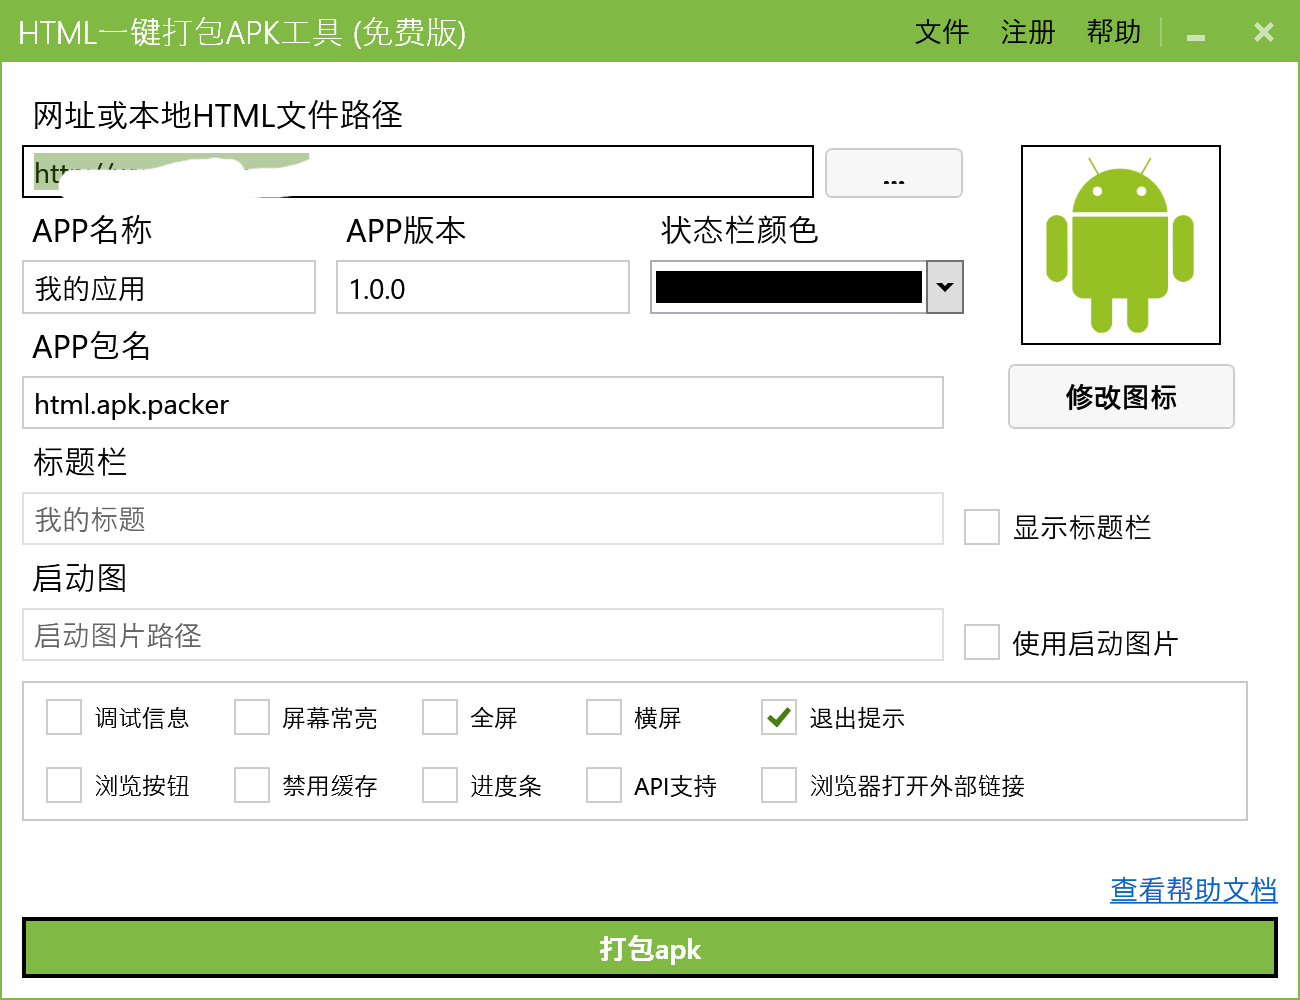Click the 打包apk build button
This screenshot has height=1000, width=1300.
point(650,948)
